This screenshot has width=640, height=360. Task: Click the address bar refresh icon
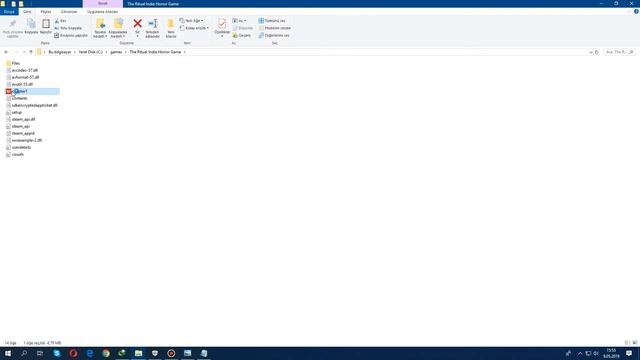[597, 52]
